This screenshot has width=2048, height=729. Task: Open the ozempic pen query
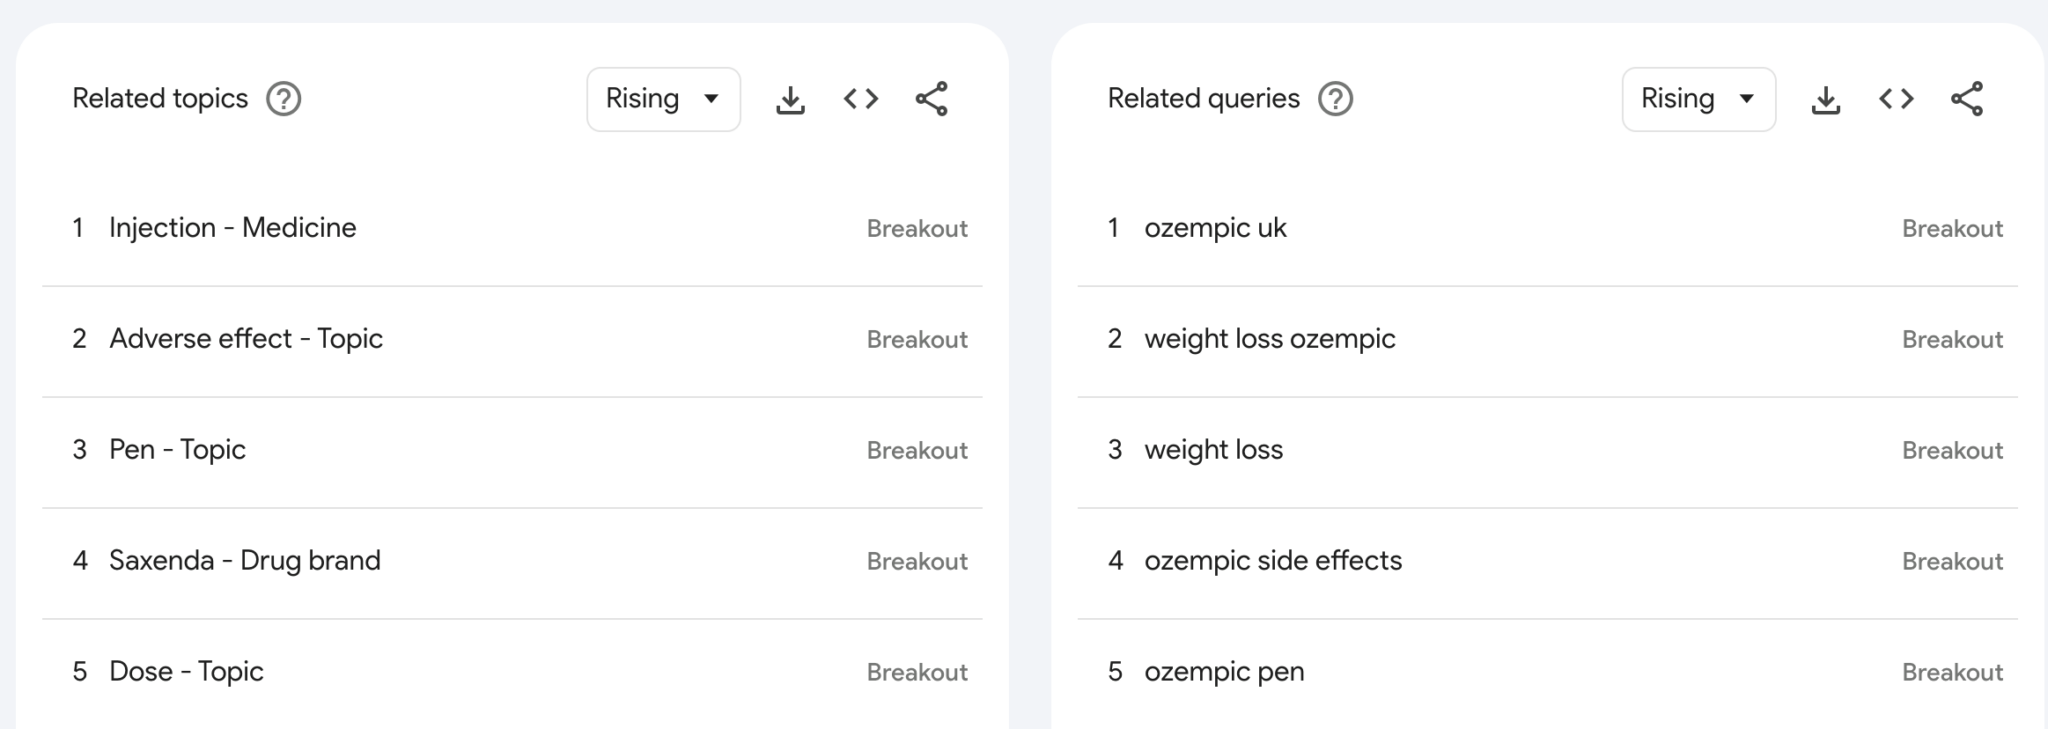[x=1224, y=671]
